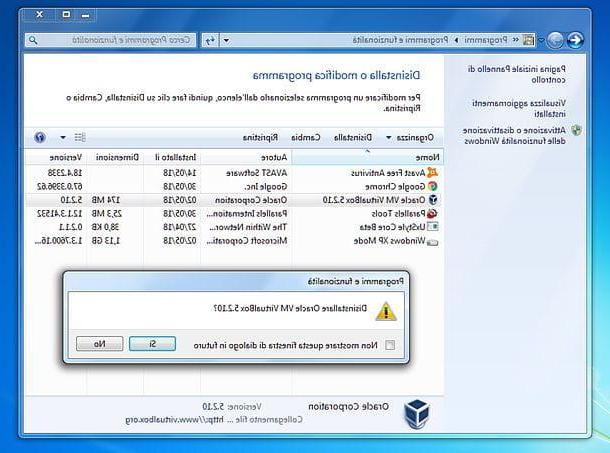Click Ripristina in the toolbar
Image resolution: width=610 pixels, height=453 pixels.
point(260,138)
